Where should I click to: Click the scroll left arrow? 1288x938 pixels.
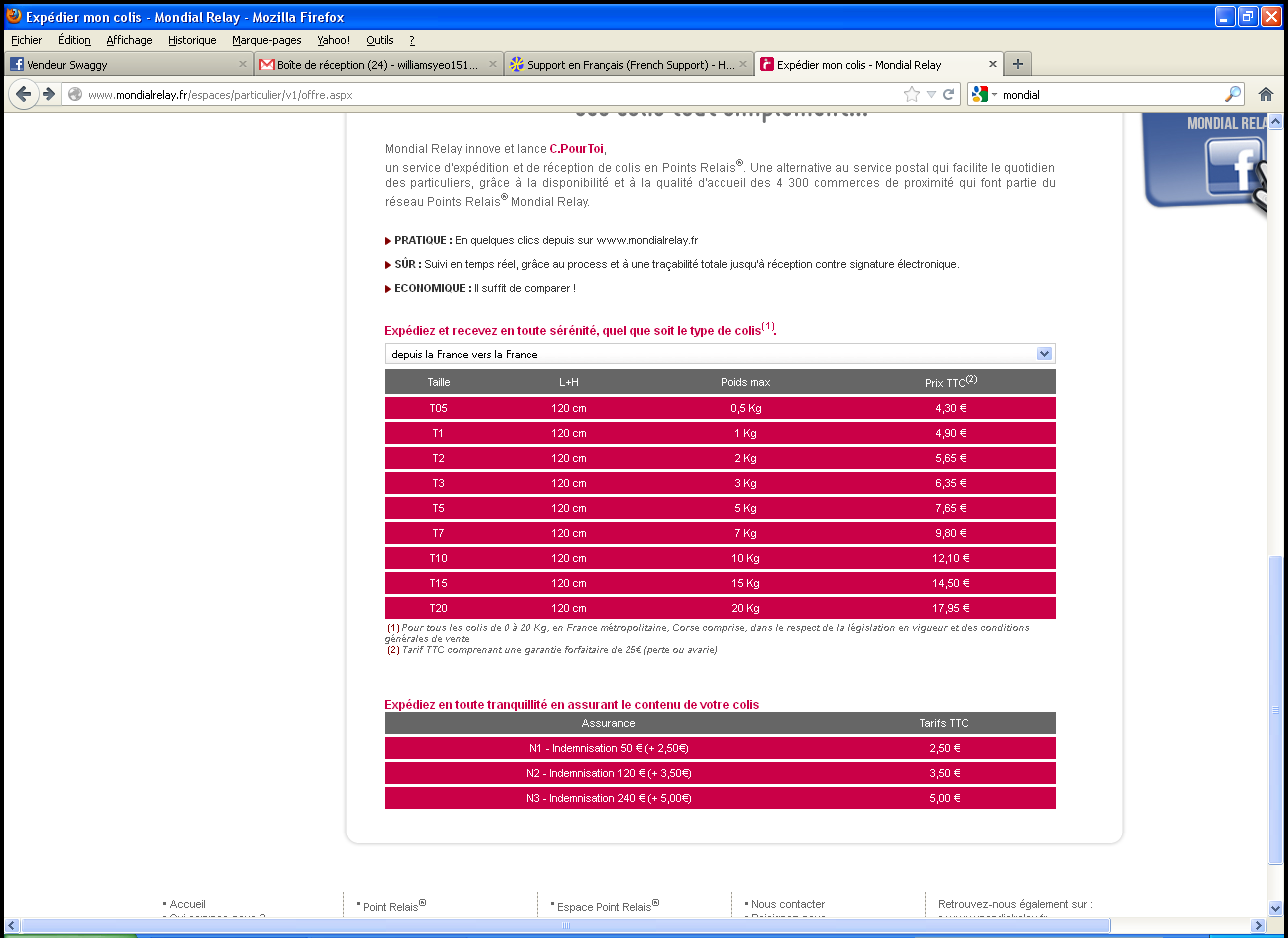(x=10, y=926)
